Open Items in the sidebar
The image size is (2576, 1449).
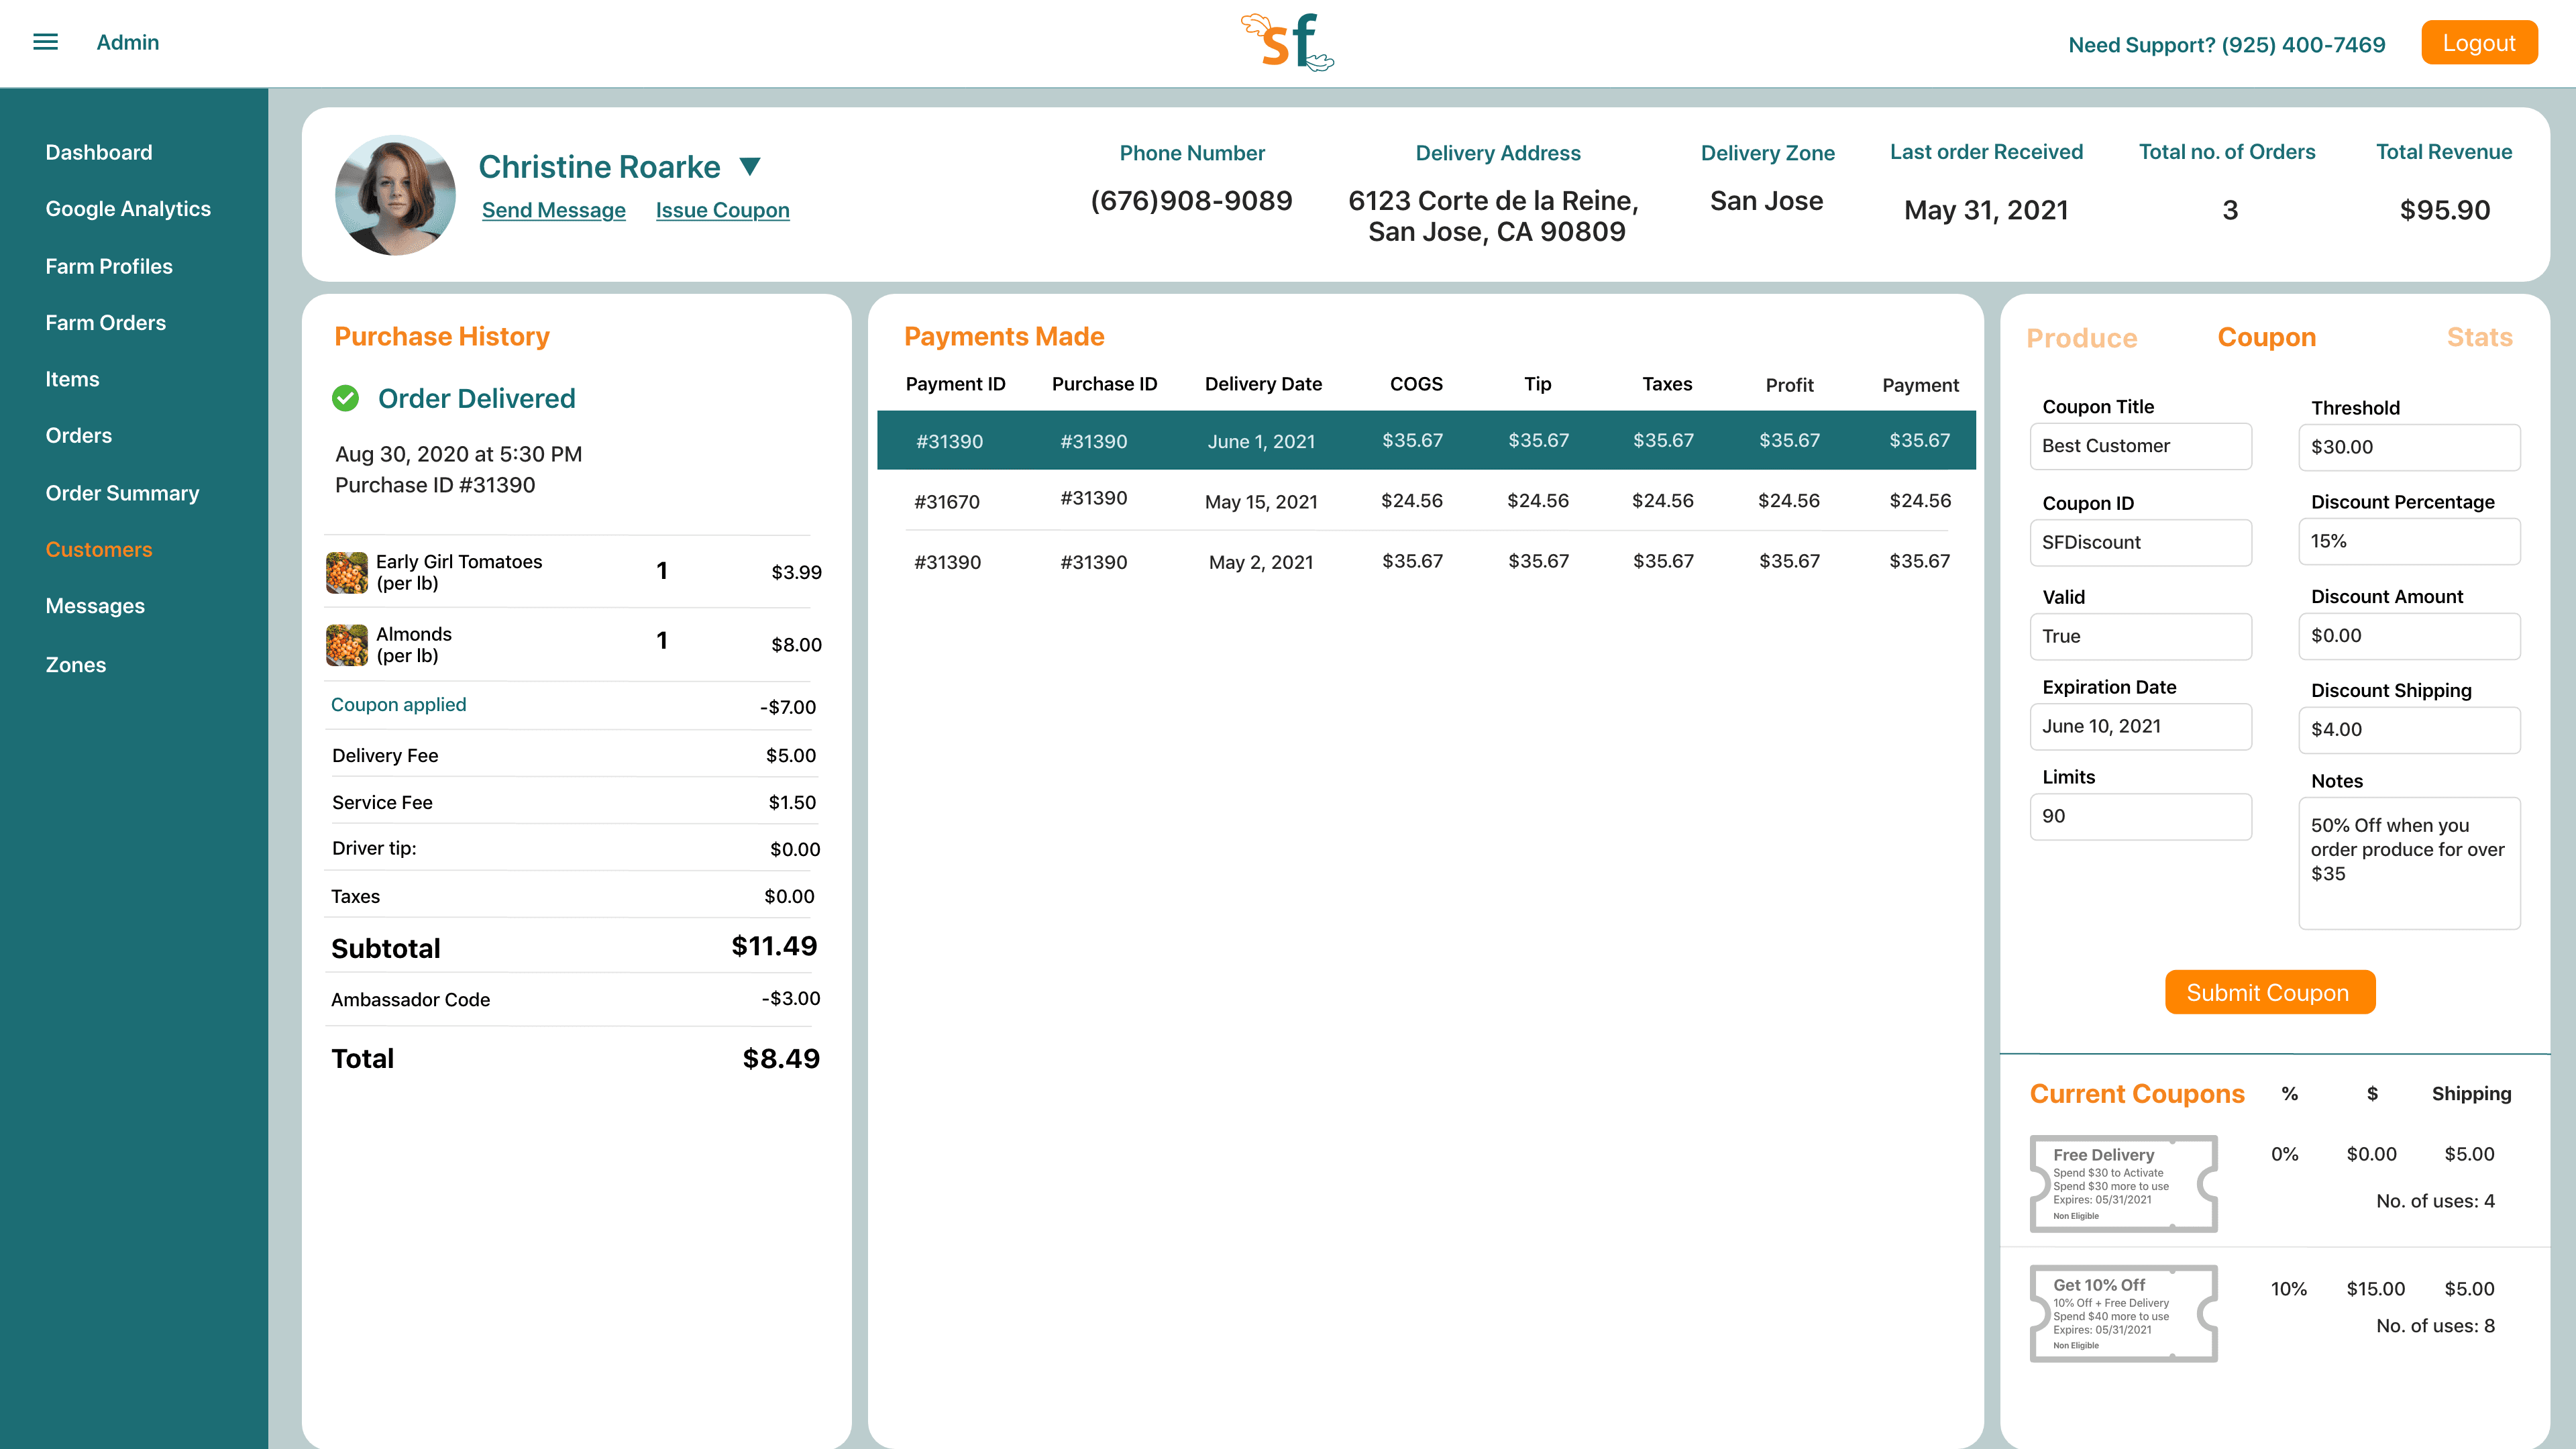click(x=72, y=379)
